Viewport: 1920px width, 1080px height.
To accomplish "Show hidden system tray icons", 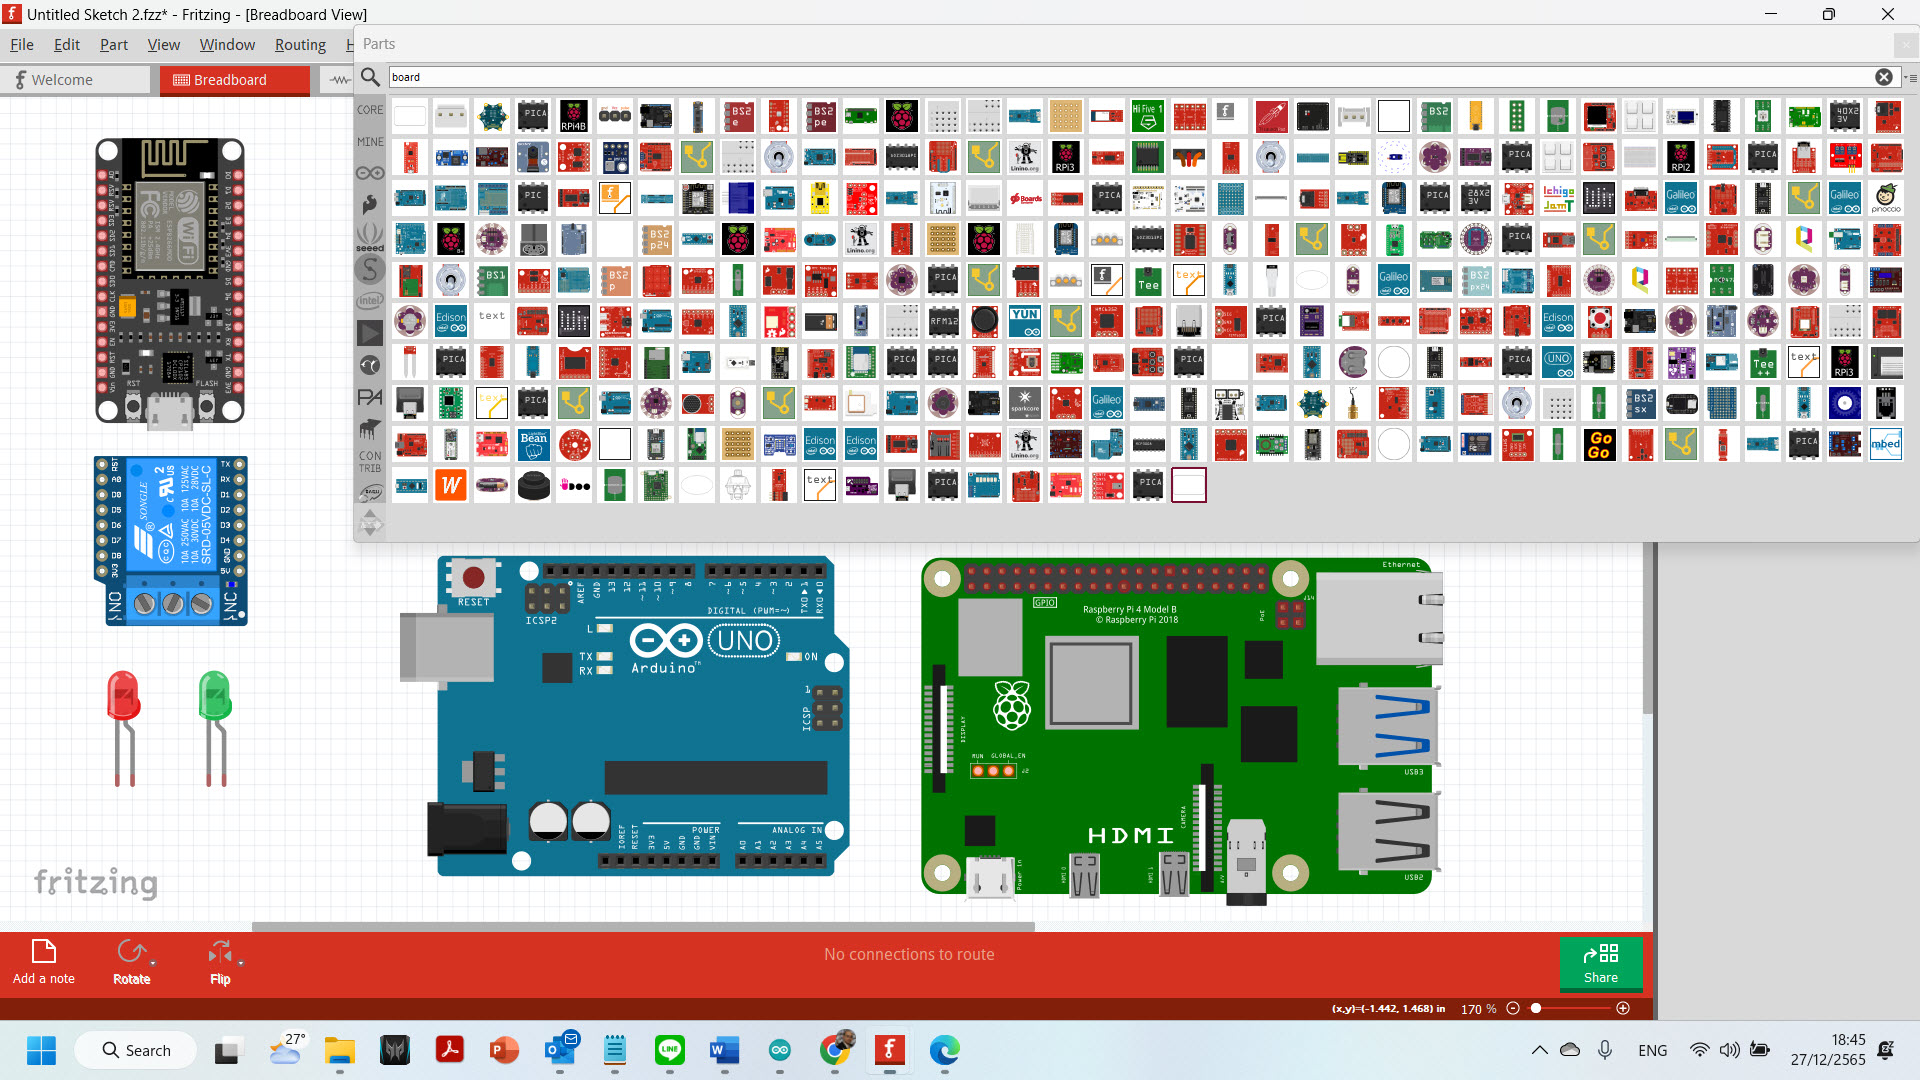I will tap(1540, 1050).
